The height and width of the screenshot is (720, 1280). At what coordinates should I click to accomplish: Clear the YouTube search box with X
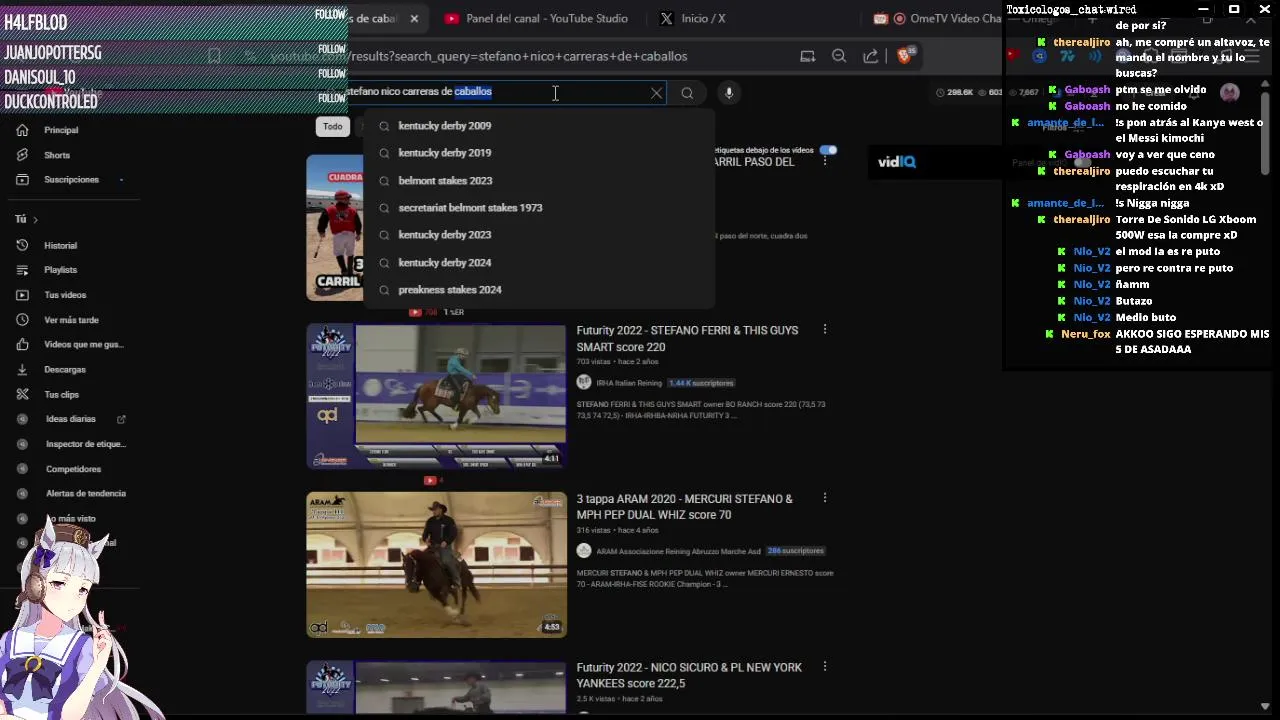pyautogui.click(x=656, y=93)
